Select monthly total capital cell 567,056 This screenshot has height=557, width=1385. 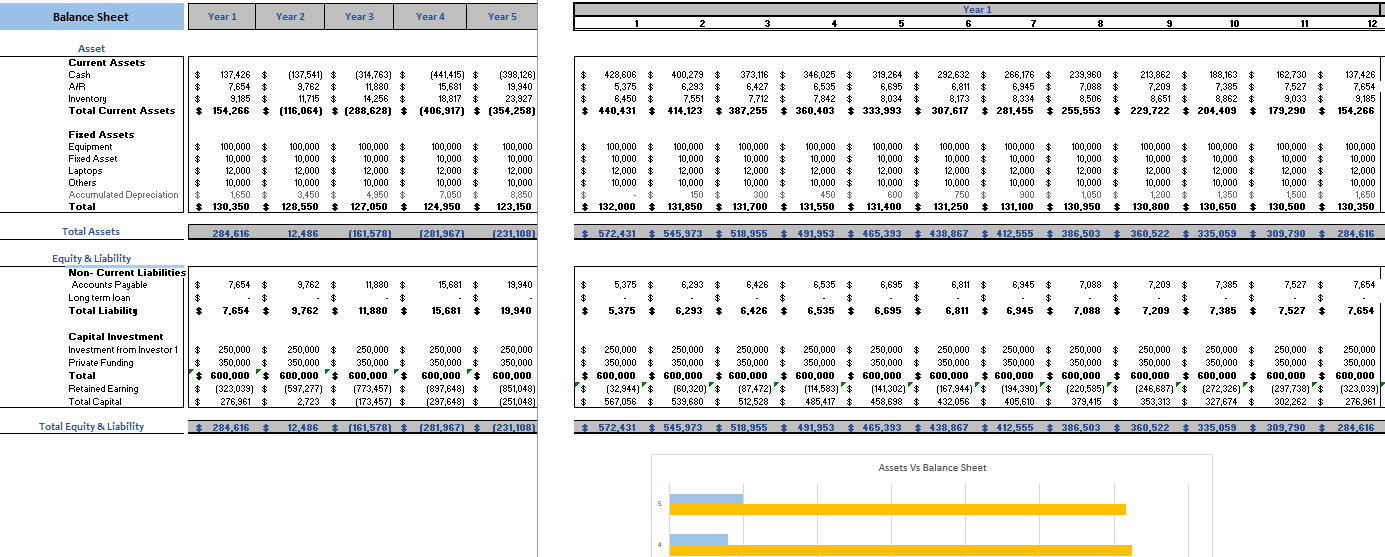(x=621, y=401)
